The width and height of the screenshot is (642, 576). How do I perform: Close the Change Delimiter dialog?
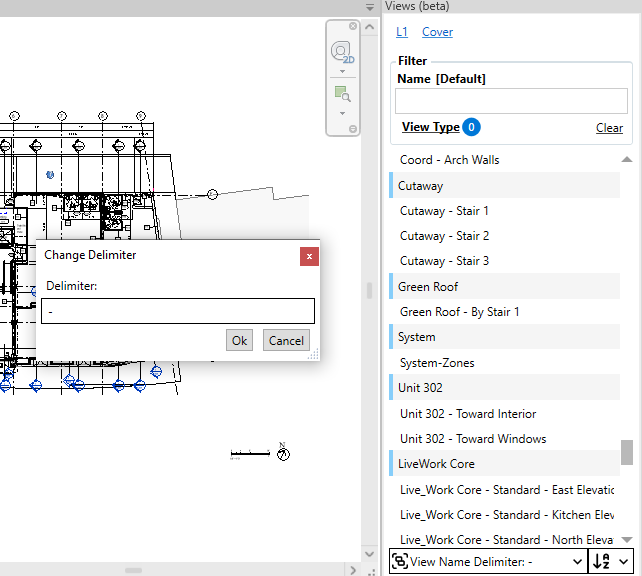309,256
